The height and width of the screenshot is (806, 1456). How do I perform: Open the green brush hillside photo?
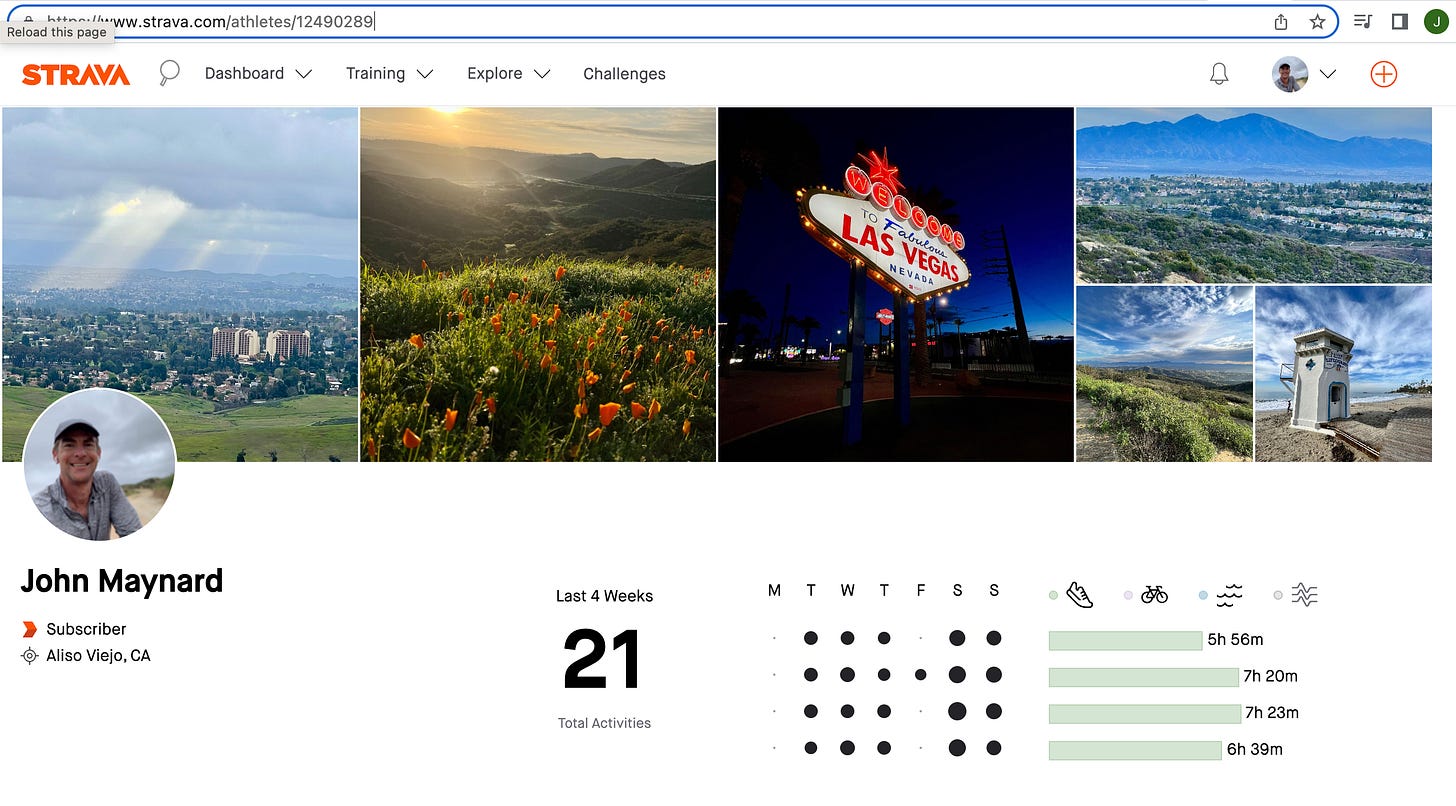pyautogui.click(x=1164, y=374)
